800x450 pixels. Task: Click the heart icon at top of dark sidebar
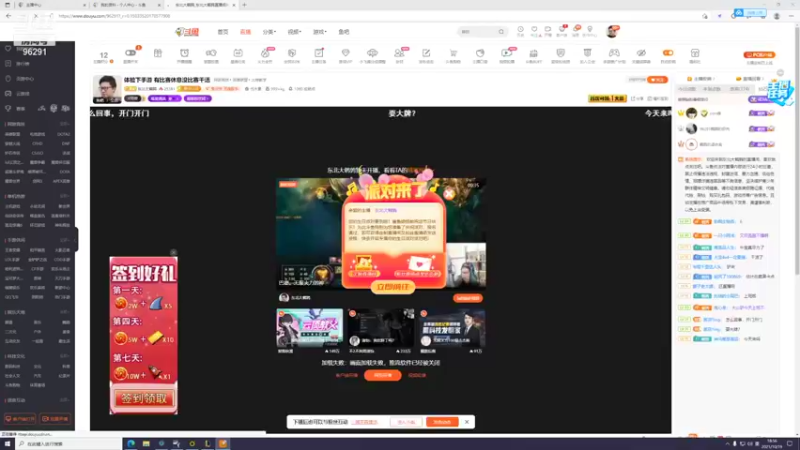[8, 48]
